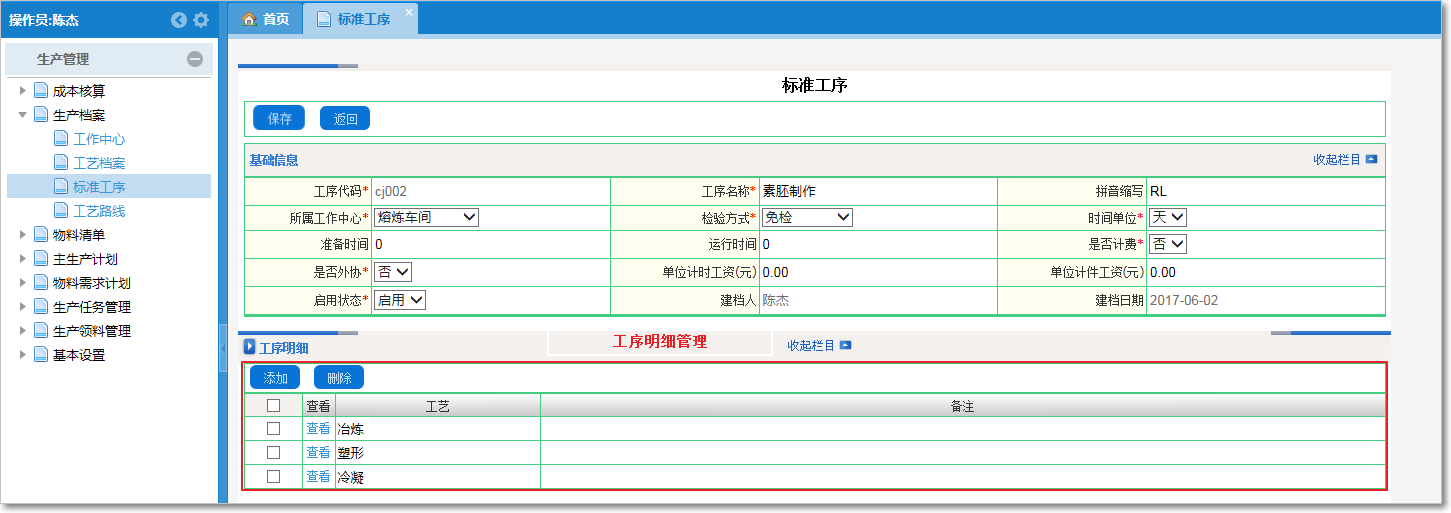The height and width of the screenshot is (513, 1451).
Task: Click the sidebar splitter collapse handle
Action: 223,347
